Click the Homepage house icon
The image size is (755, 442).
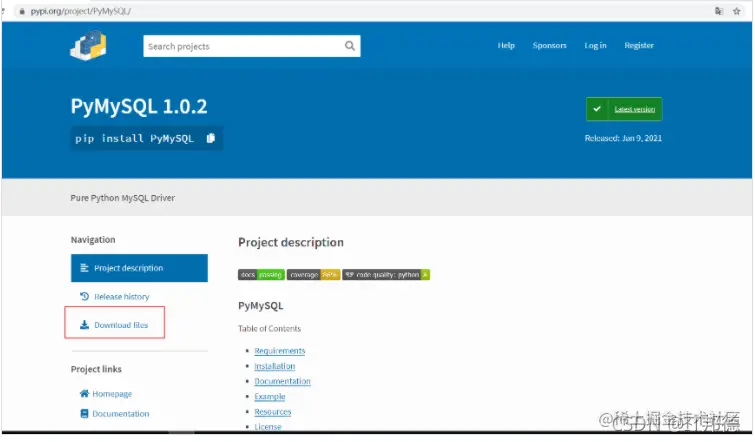click(x=84, y=393)
